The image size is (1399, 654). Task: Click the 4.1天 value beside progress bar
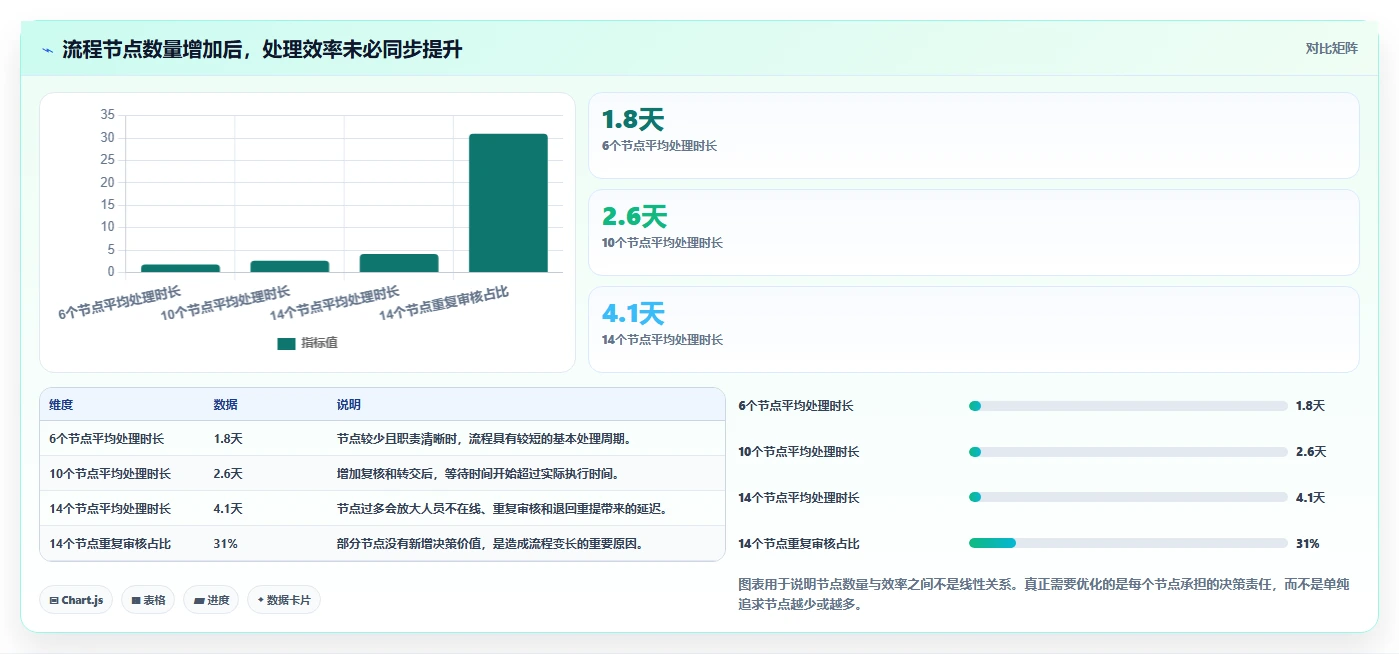(1310, 497)
